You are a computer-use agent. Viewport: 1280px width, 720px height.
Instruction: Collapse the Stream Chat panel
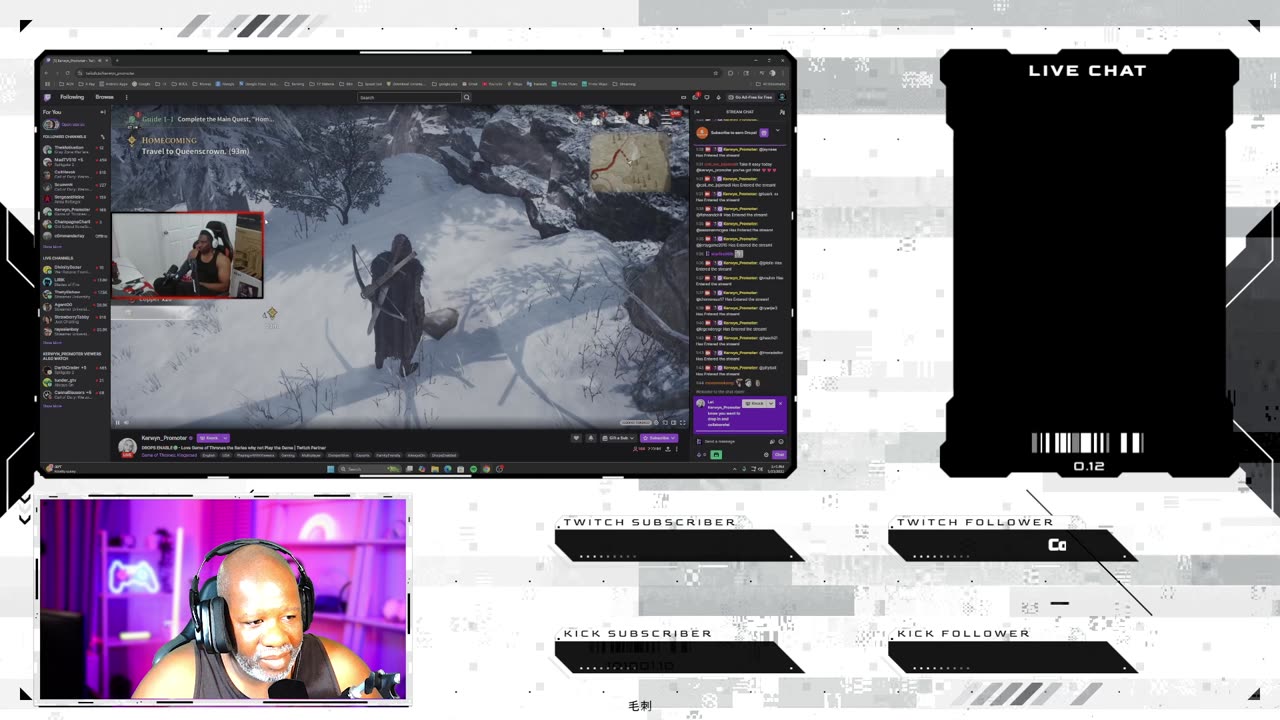[x=698, y=112]
